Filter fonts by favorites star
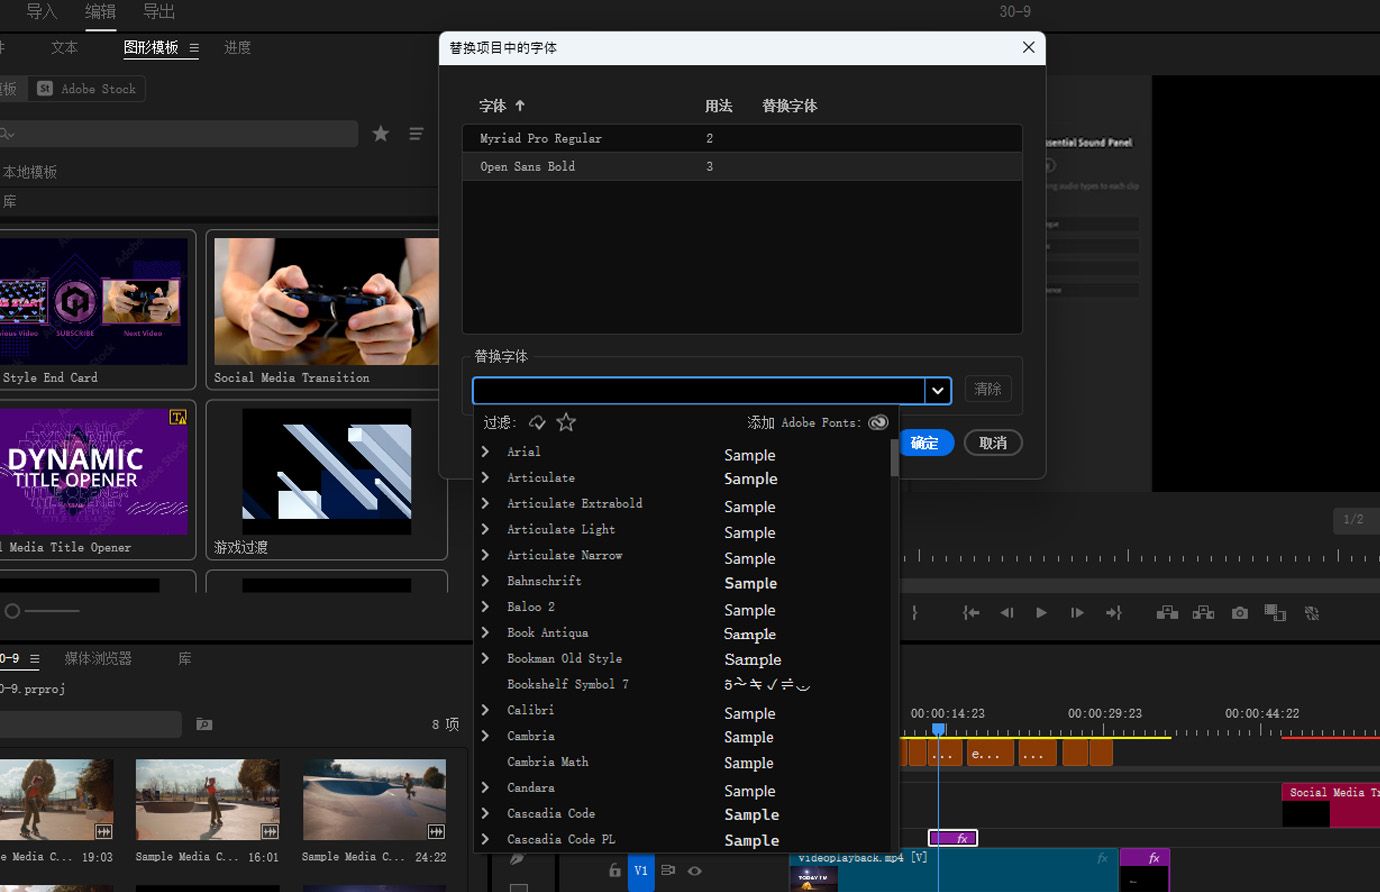 click(x=566, y=423)
